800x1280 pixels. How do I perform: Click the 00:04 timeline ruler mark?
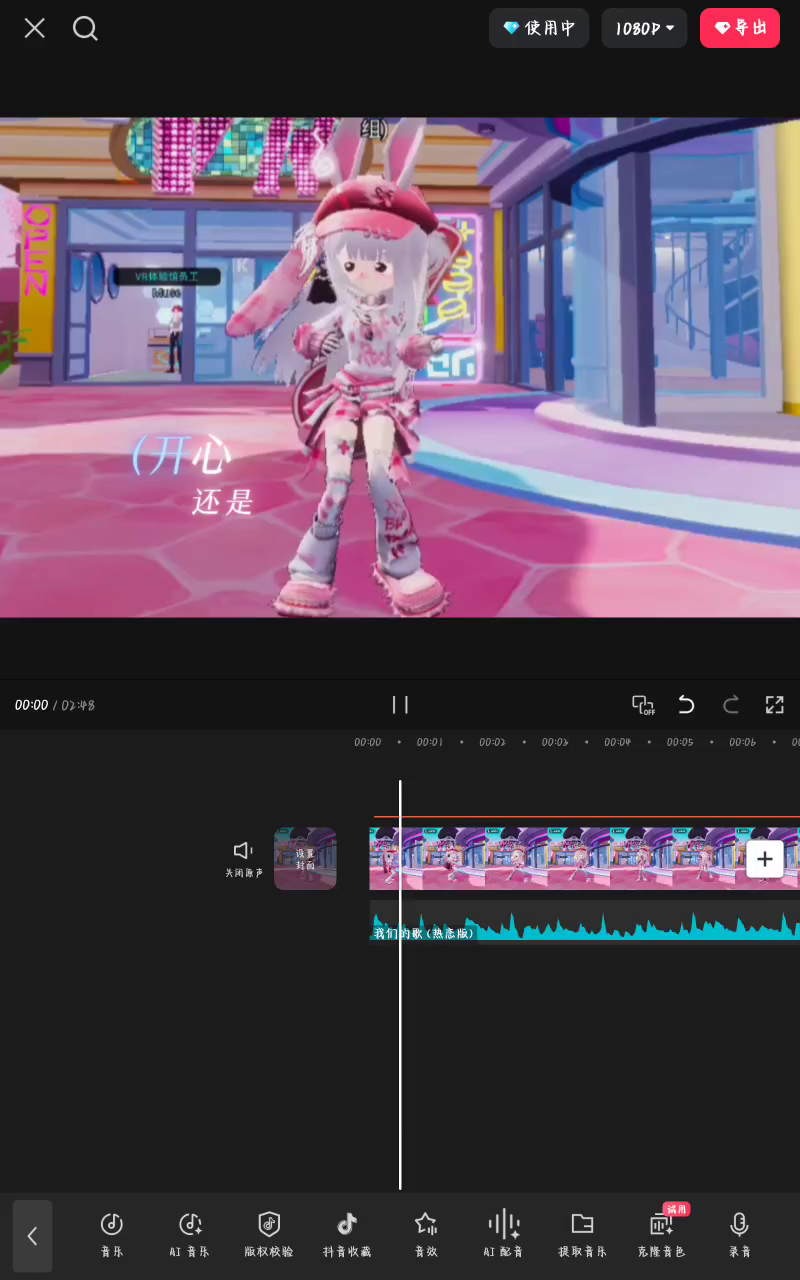[617, 742]
